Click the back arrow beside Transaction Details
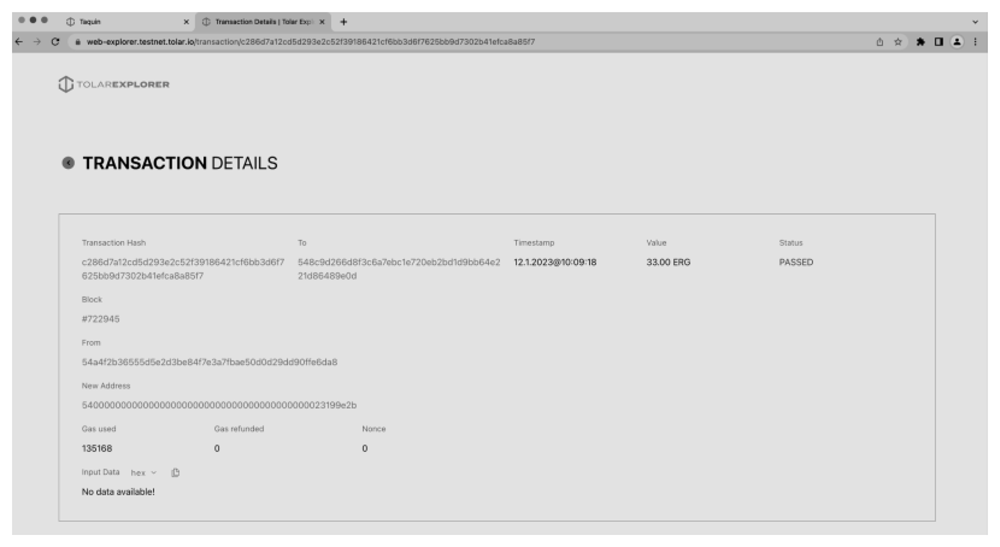The image size is (1000, 547). pos(68,163)
